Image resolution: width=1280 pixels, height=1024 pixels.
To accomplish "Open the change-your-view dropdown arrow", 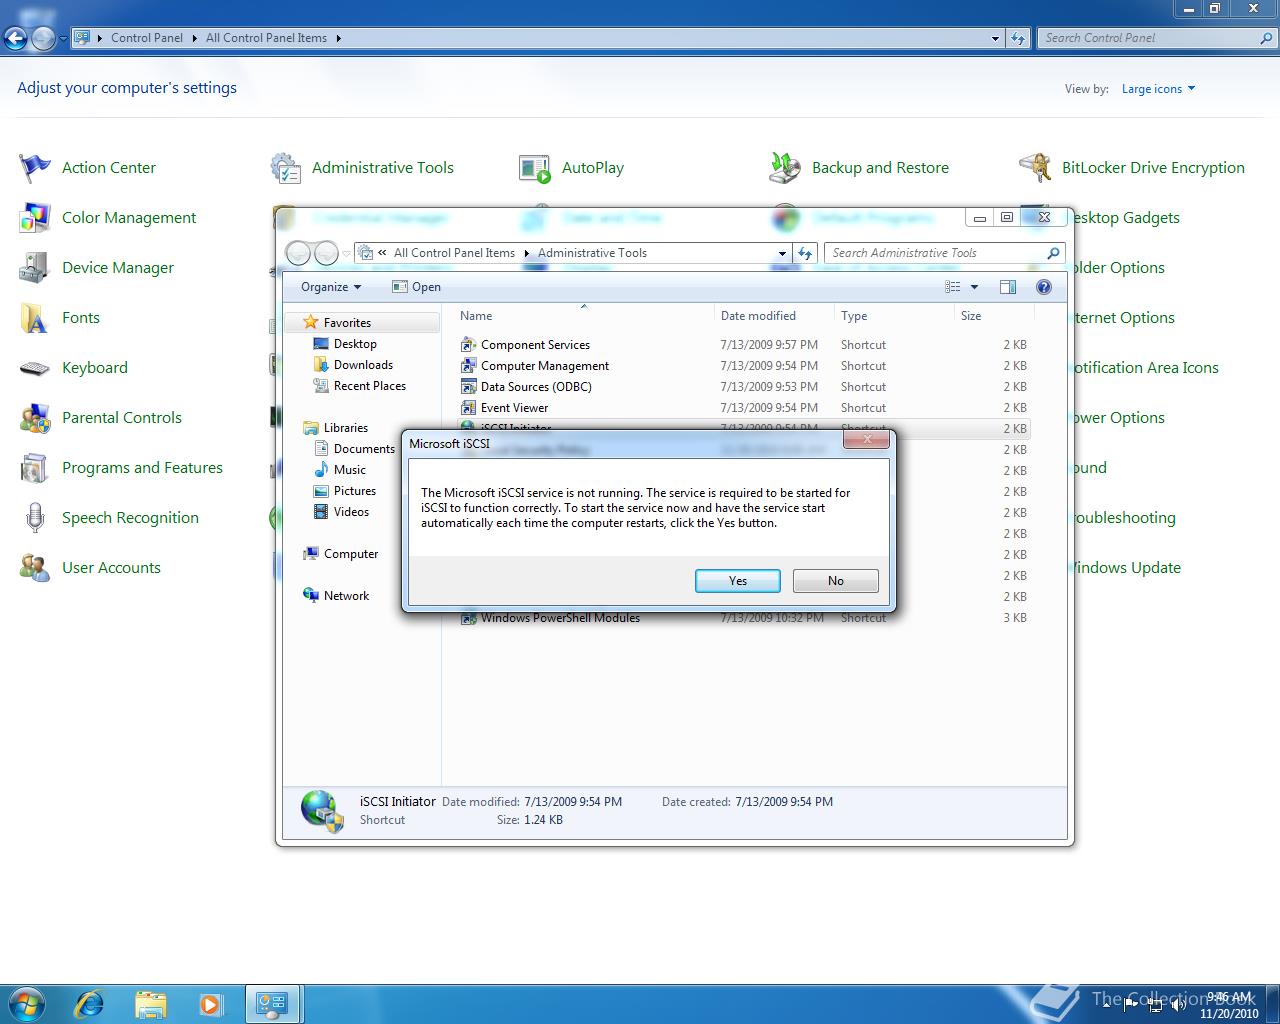I will (x=974, y=287).
